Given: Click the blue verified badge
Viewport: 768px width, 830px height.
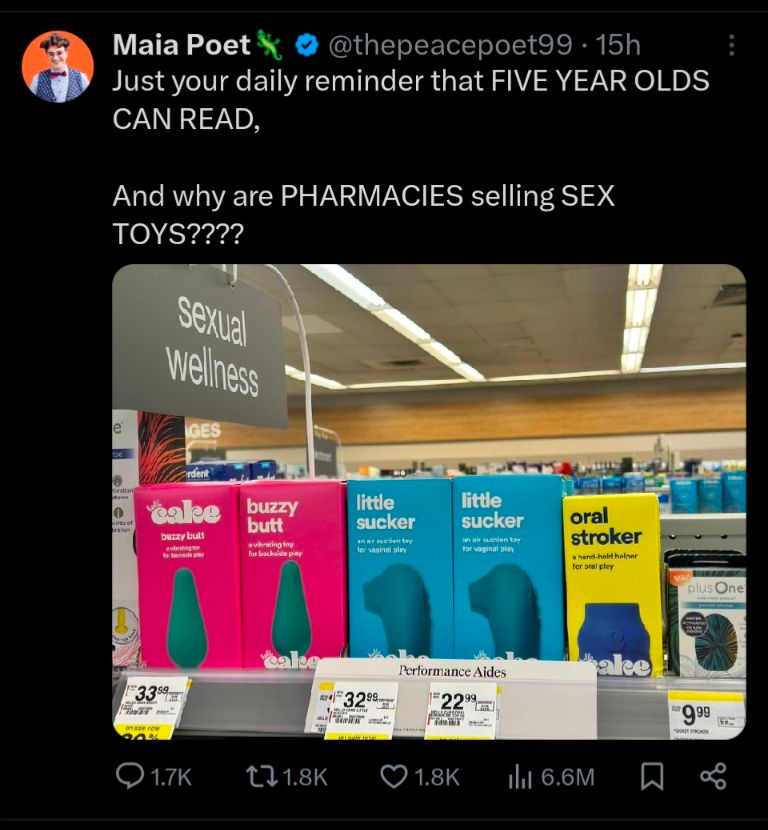Looking at the screenshot, I should tap(305, 46).
